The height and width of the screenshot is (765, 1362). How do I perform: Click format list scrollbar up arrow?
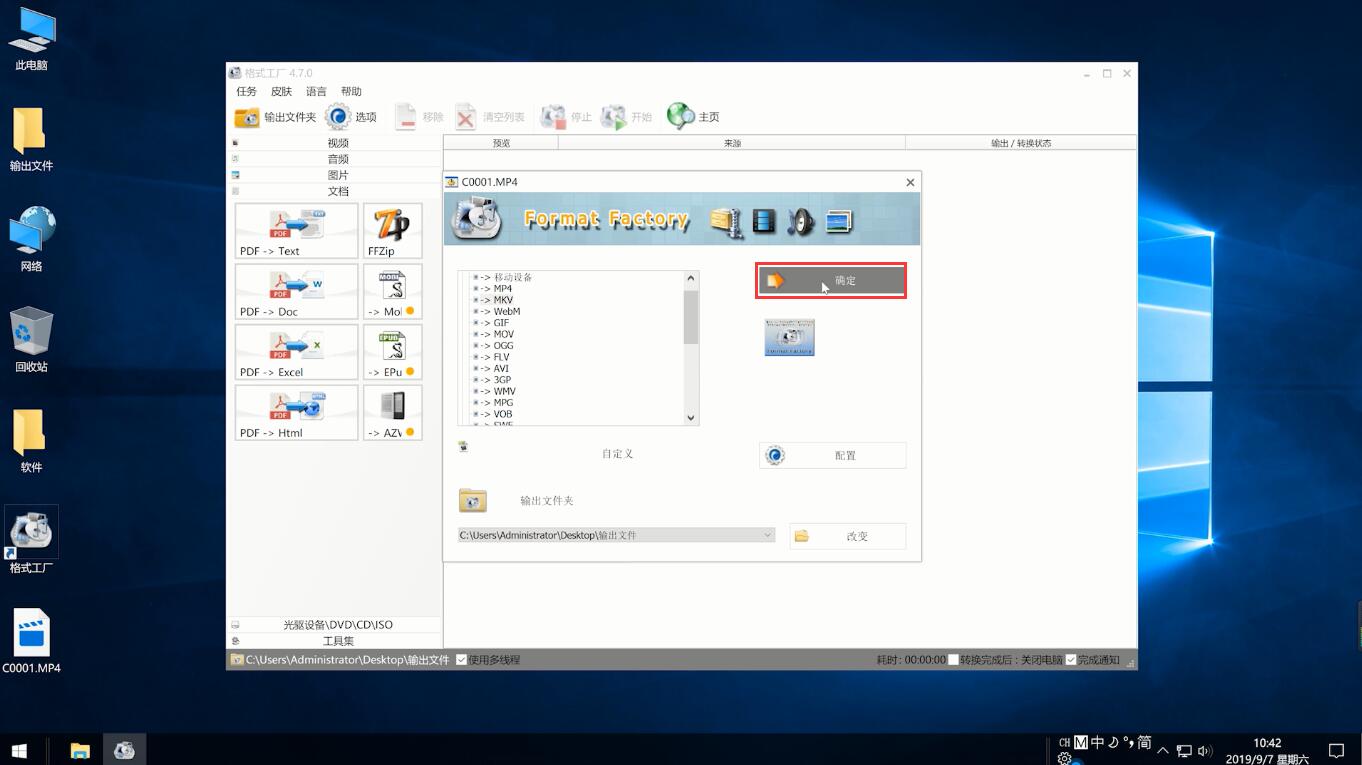pyautogui.click(x=690, y=279)
